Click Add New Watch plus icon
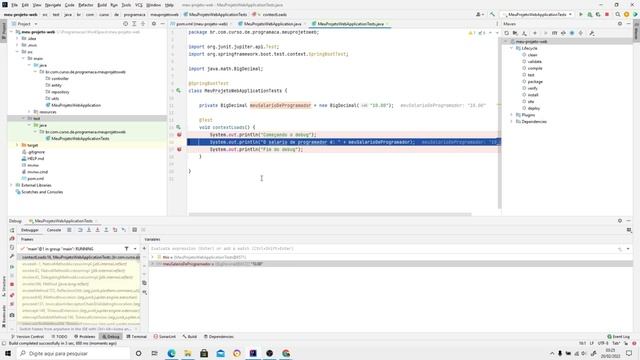 click(x=144, y=249)
